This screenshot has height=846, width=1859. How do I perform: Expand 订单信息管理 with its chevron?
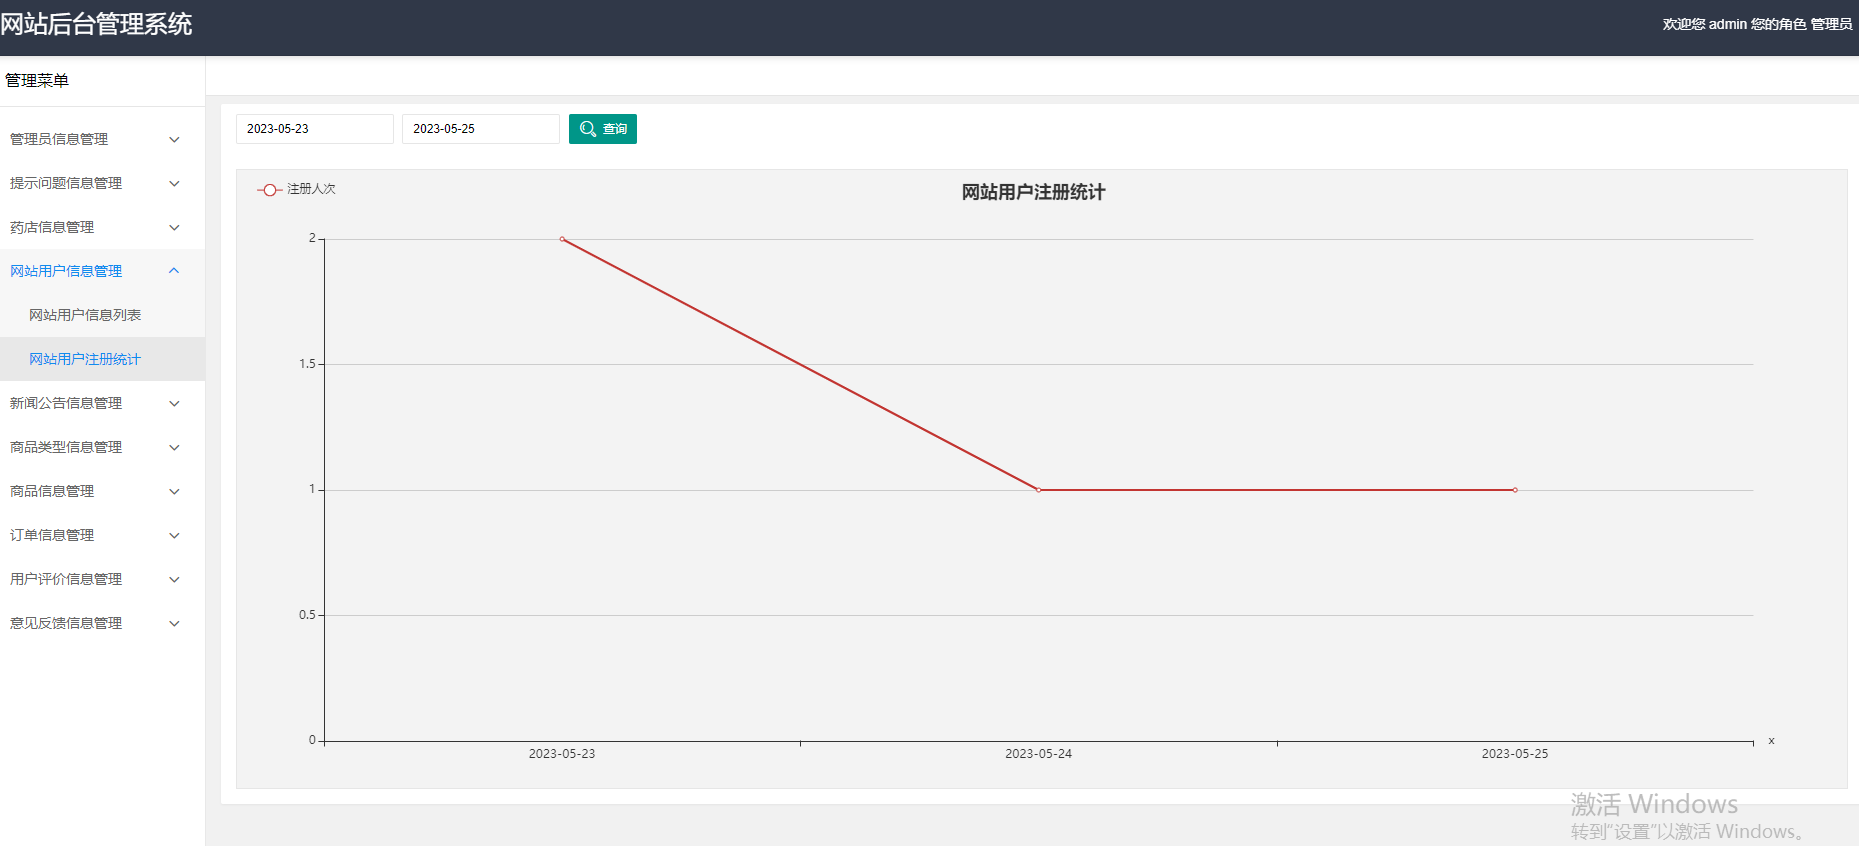174,535
